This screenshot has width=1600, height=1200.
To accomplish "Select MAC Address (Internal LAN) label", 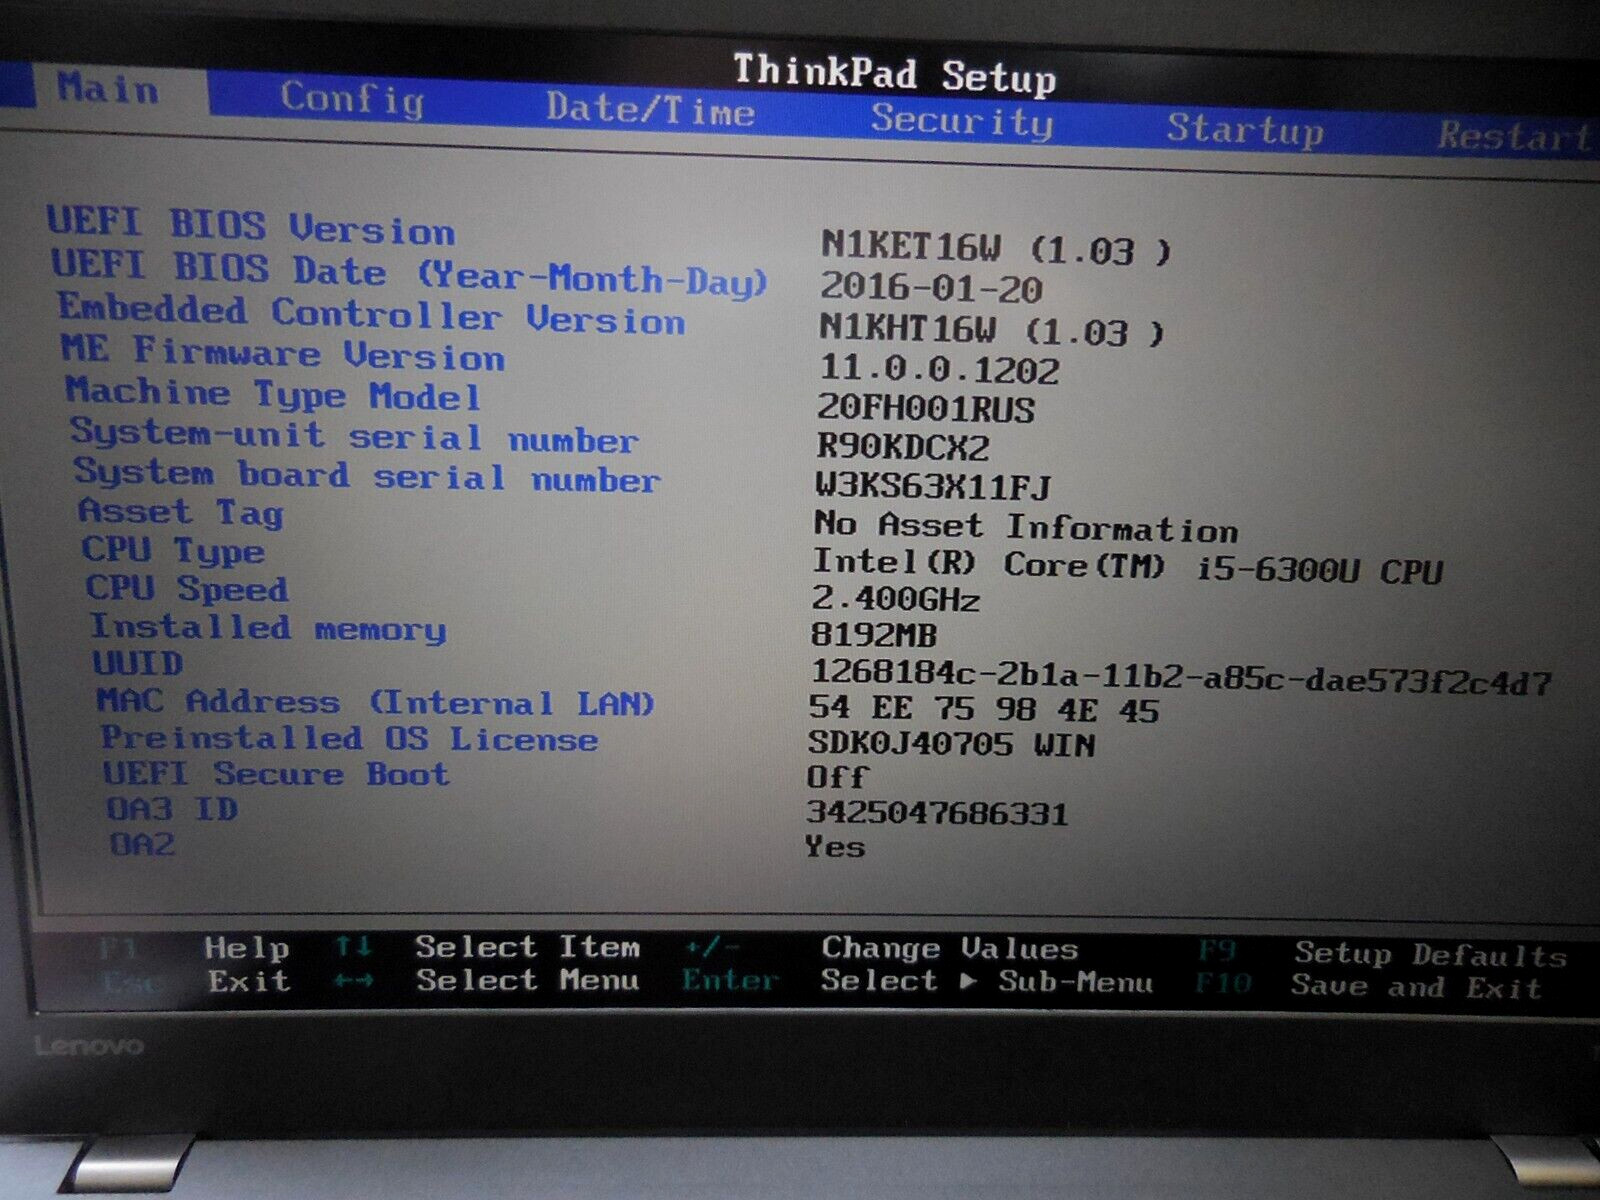I will [x=376, y=702].
